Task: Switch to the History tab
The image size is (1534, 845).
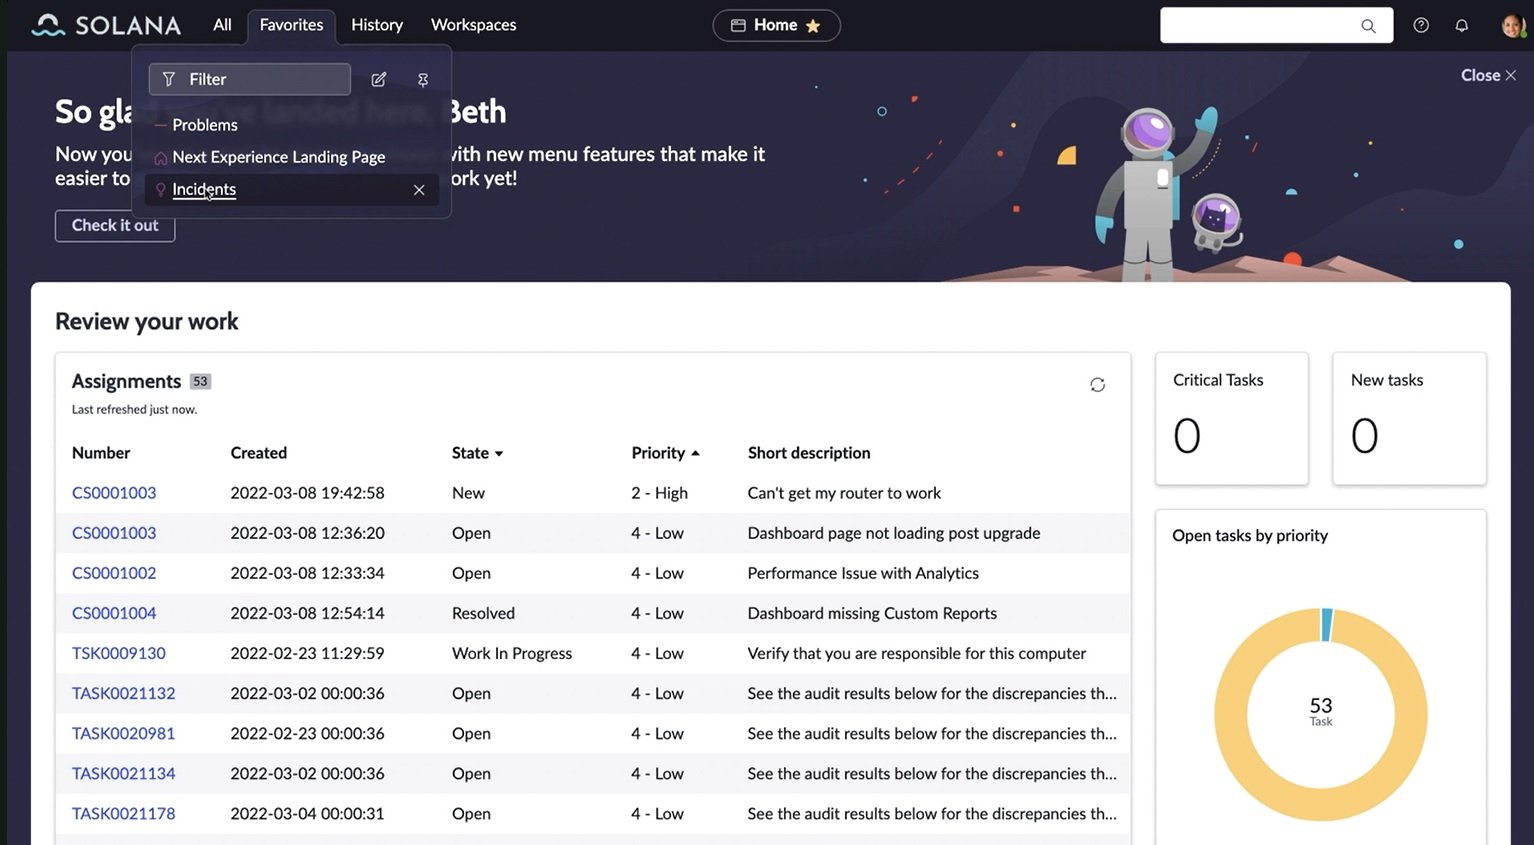Action: pyautogui.click(x=375, y=24)
